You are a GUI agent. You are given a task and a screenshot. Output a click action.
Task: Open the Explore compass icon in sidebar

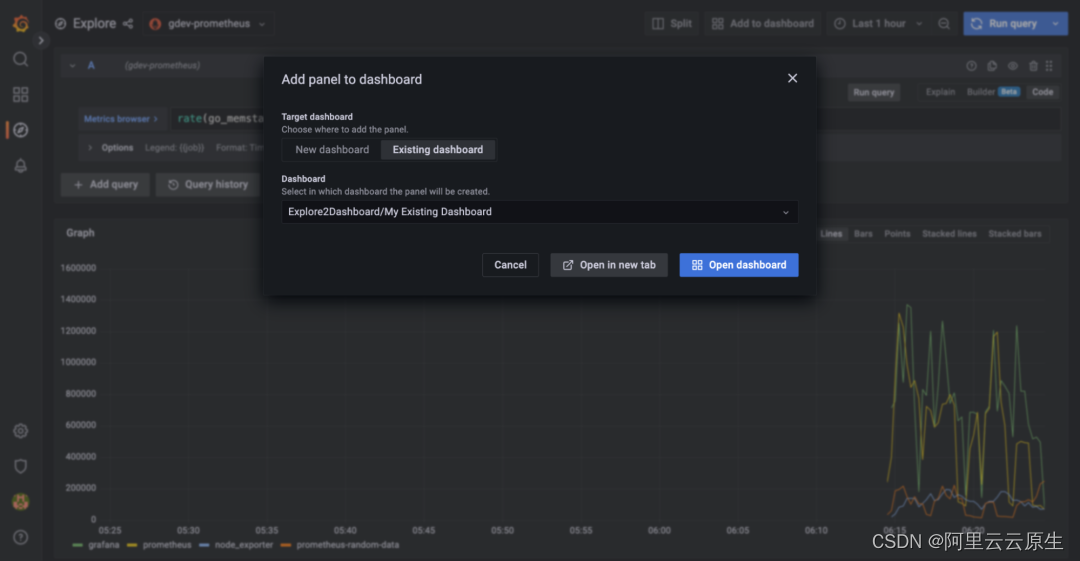(x=21, y=130)
